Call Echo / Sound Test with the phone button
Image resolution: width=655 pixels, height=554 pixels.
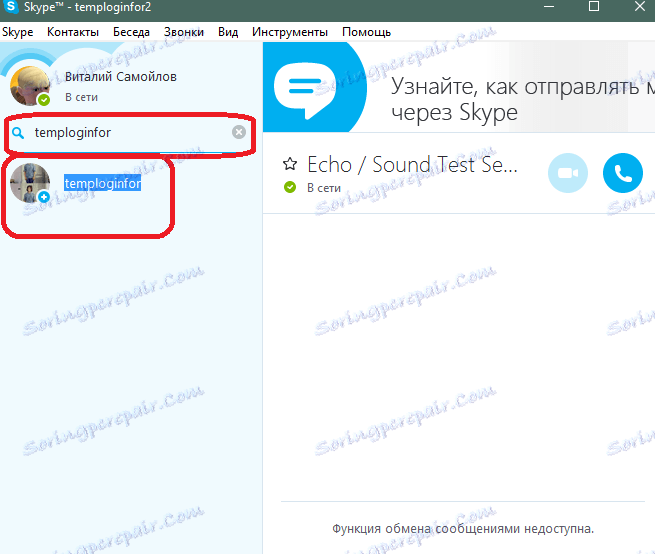tap(623, 173)
